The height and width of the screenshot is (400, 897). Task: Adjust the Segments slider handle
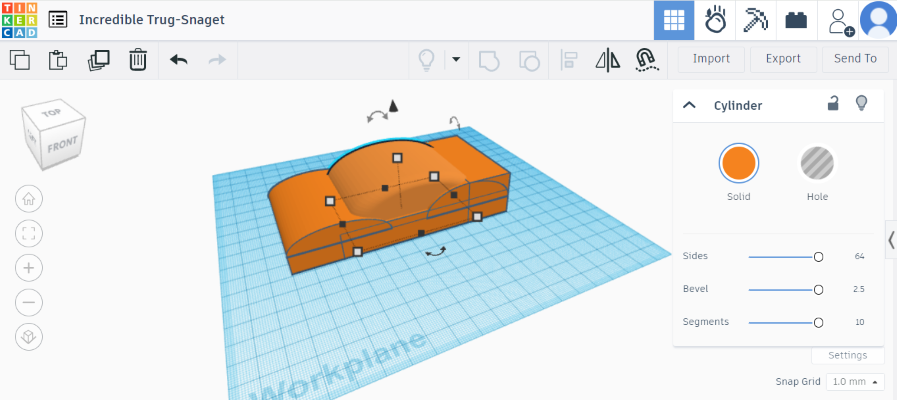(818, 323)
